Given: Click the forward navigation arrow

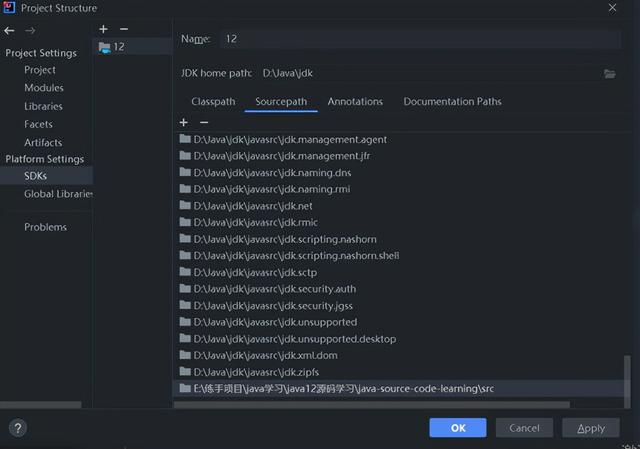Looking at the screenshot, I should (30, 31).
